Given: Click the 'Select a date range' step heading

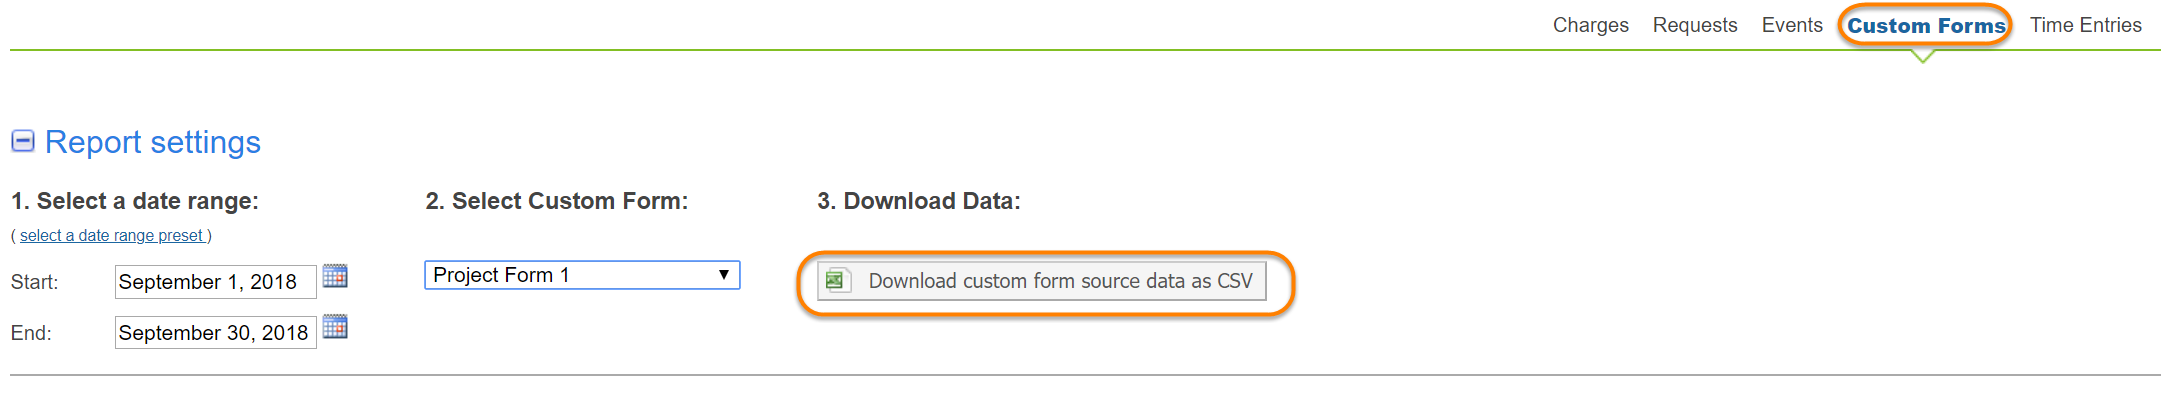Looking at the screenshot, I should (x=135, y=201).
